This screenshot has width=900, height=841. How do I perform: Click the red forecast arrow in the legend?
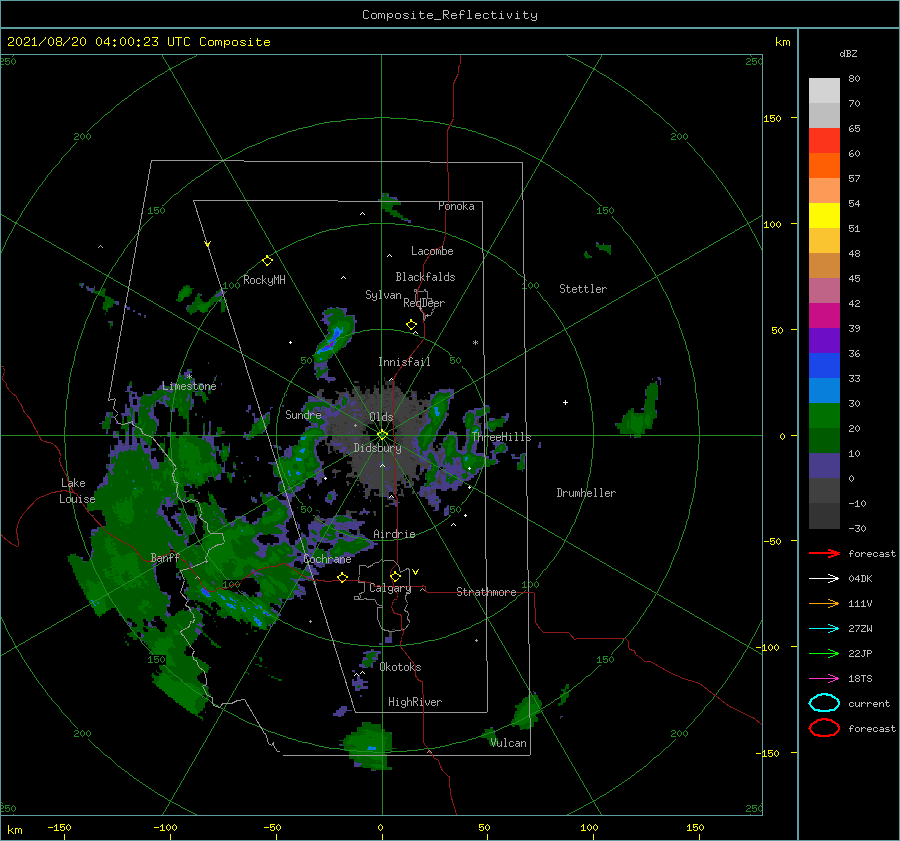(824, 553)
